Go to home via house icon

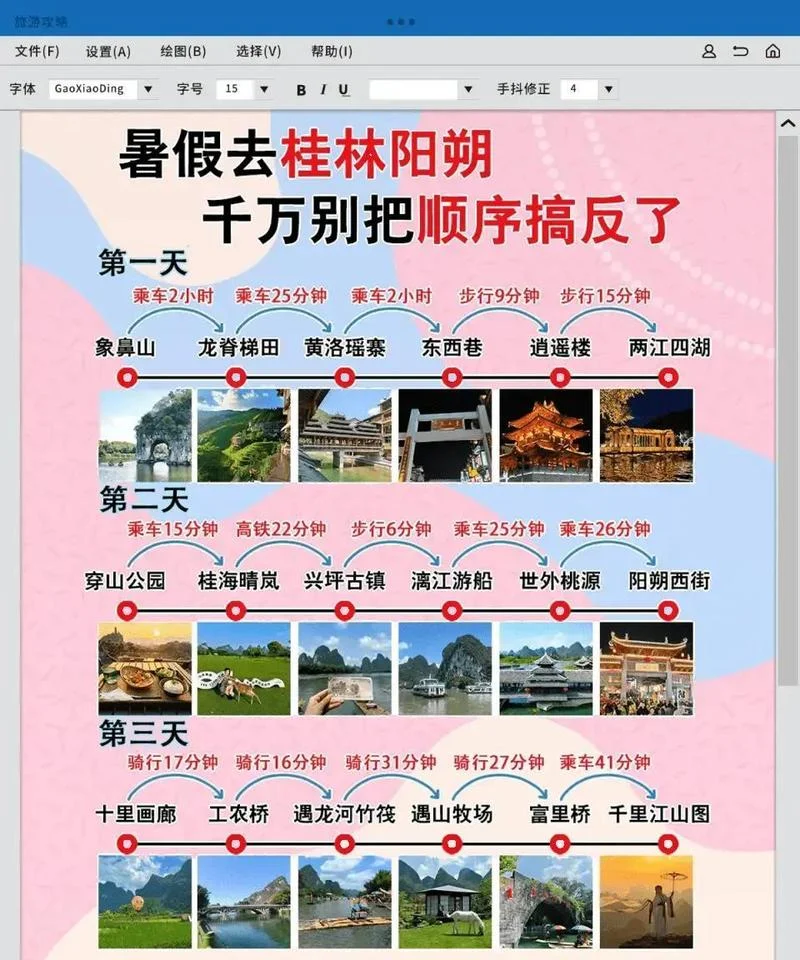click(773, 51)
